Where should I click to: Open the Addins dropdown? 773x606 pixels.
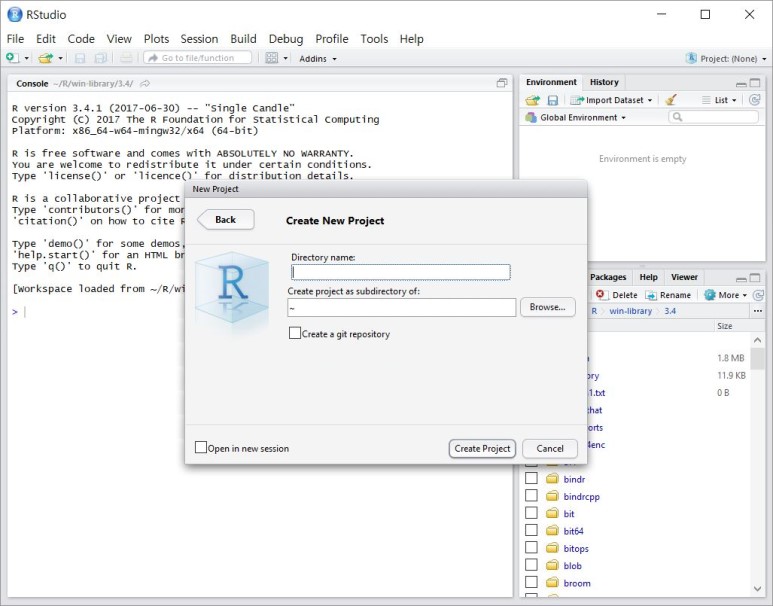317,59
